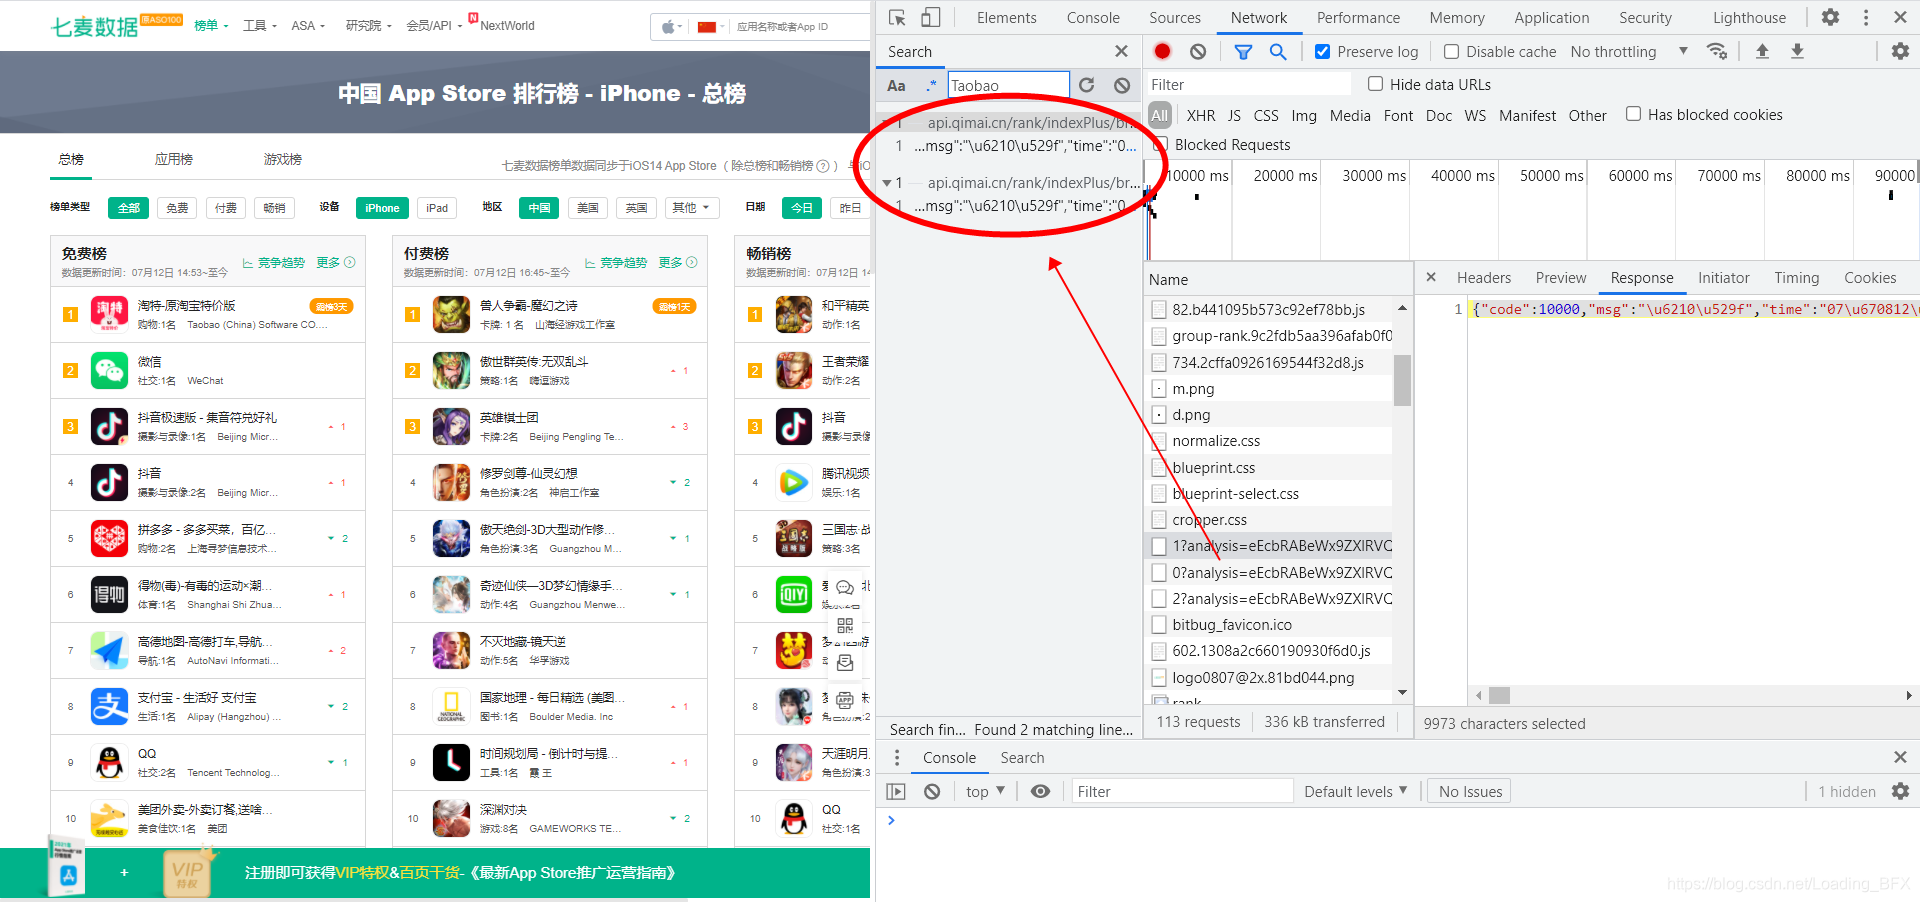1920x902 pixels.
Task: Open the ASA navigation dropdown
Action: [308, 25]
